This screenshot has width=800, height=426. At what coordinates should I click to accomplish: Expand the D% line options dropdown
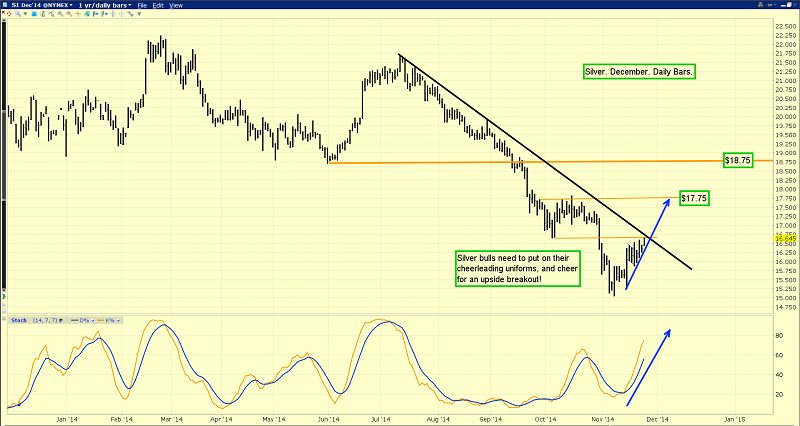coord(93,320)
